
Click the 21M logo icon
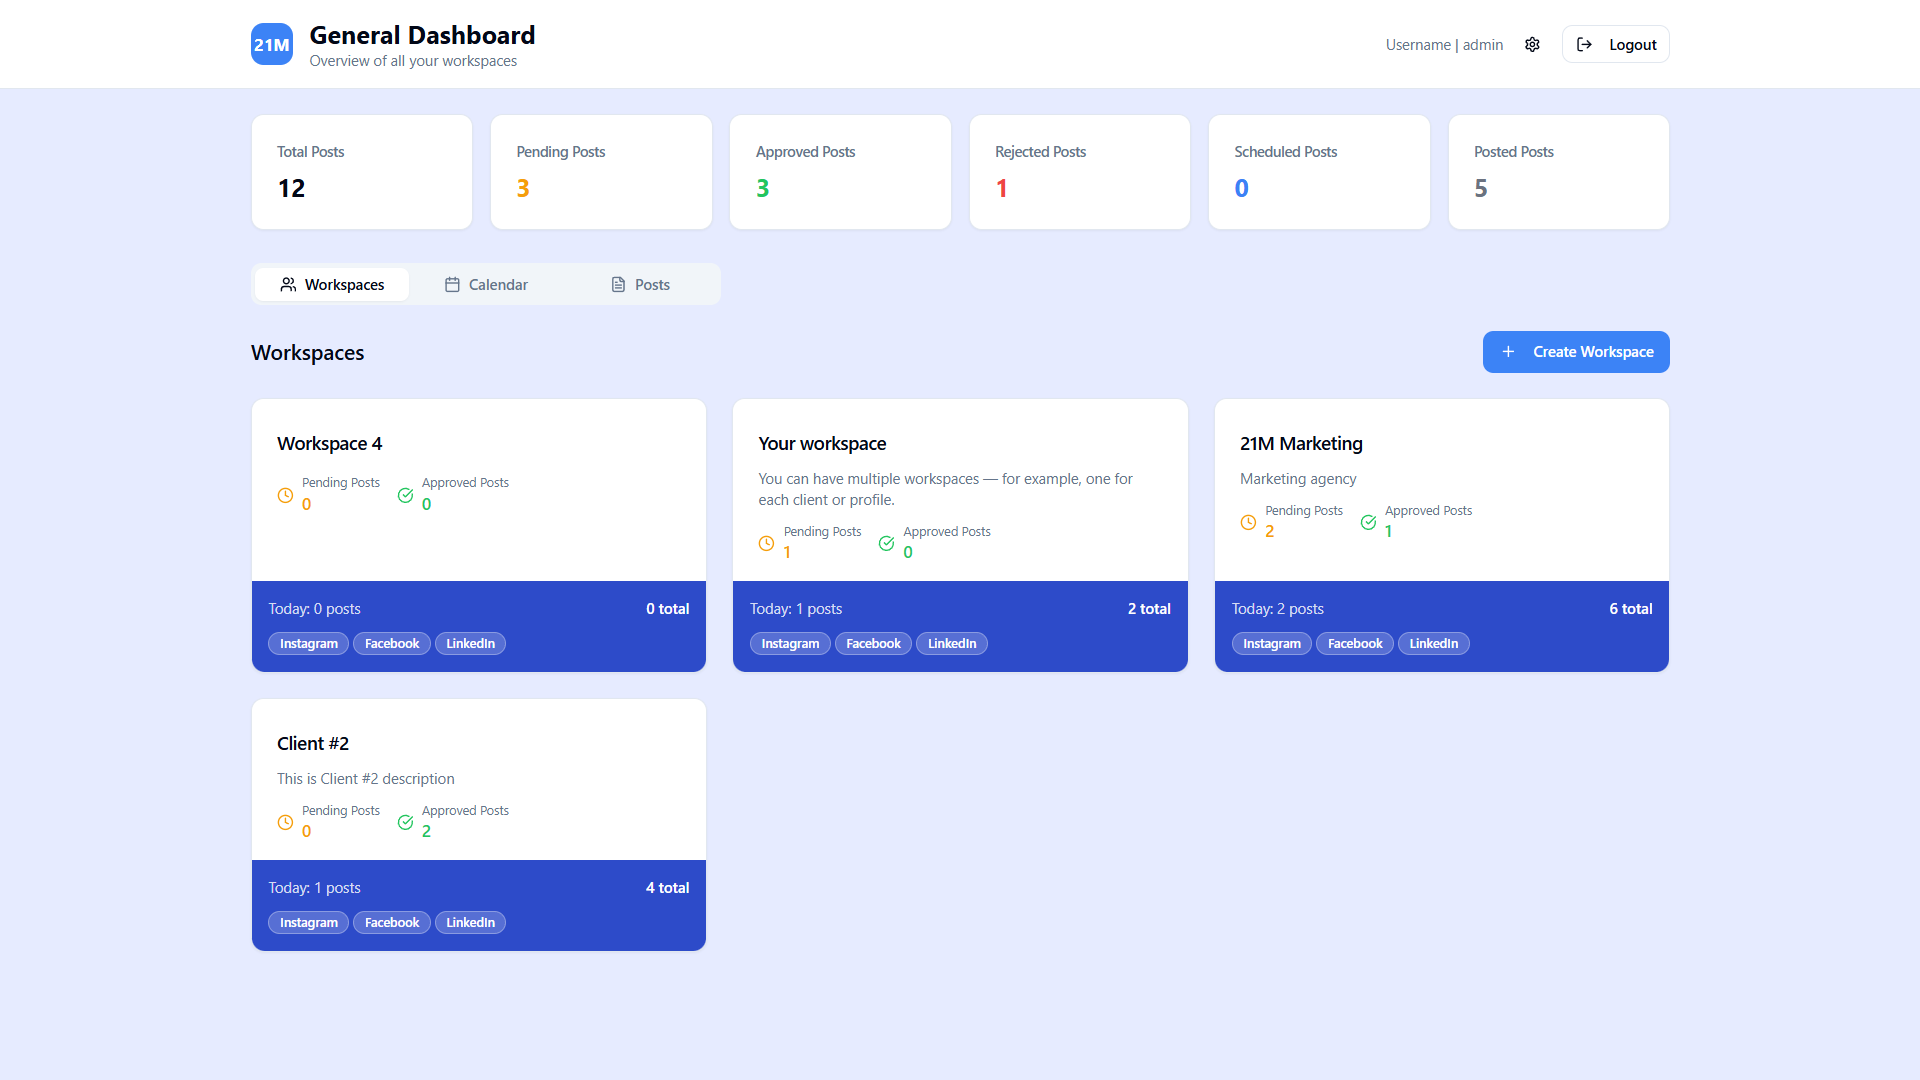pyautogui.click(x=272, y=44)
